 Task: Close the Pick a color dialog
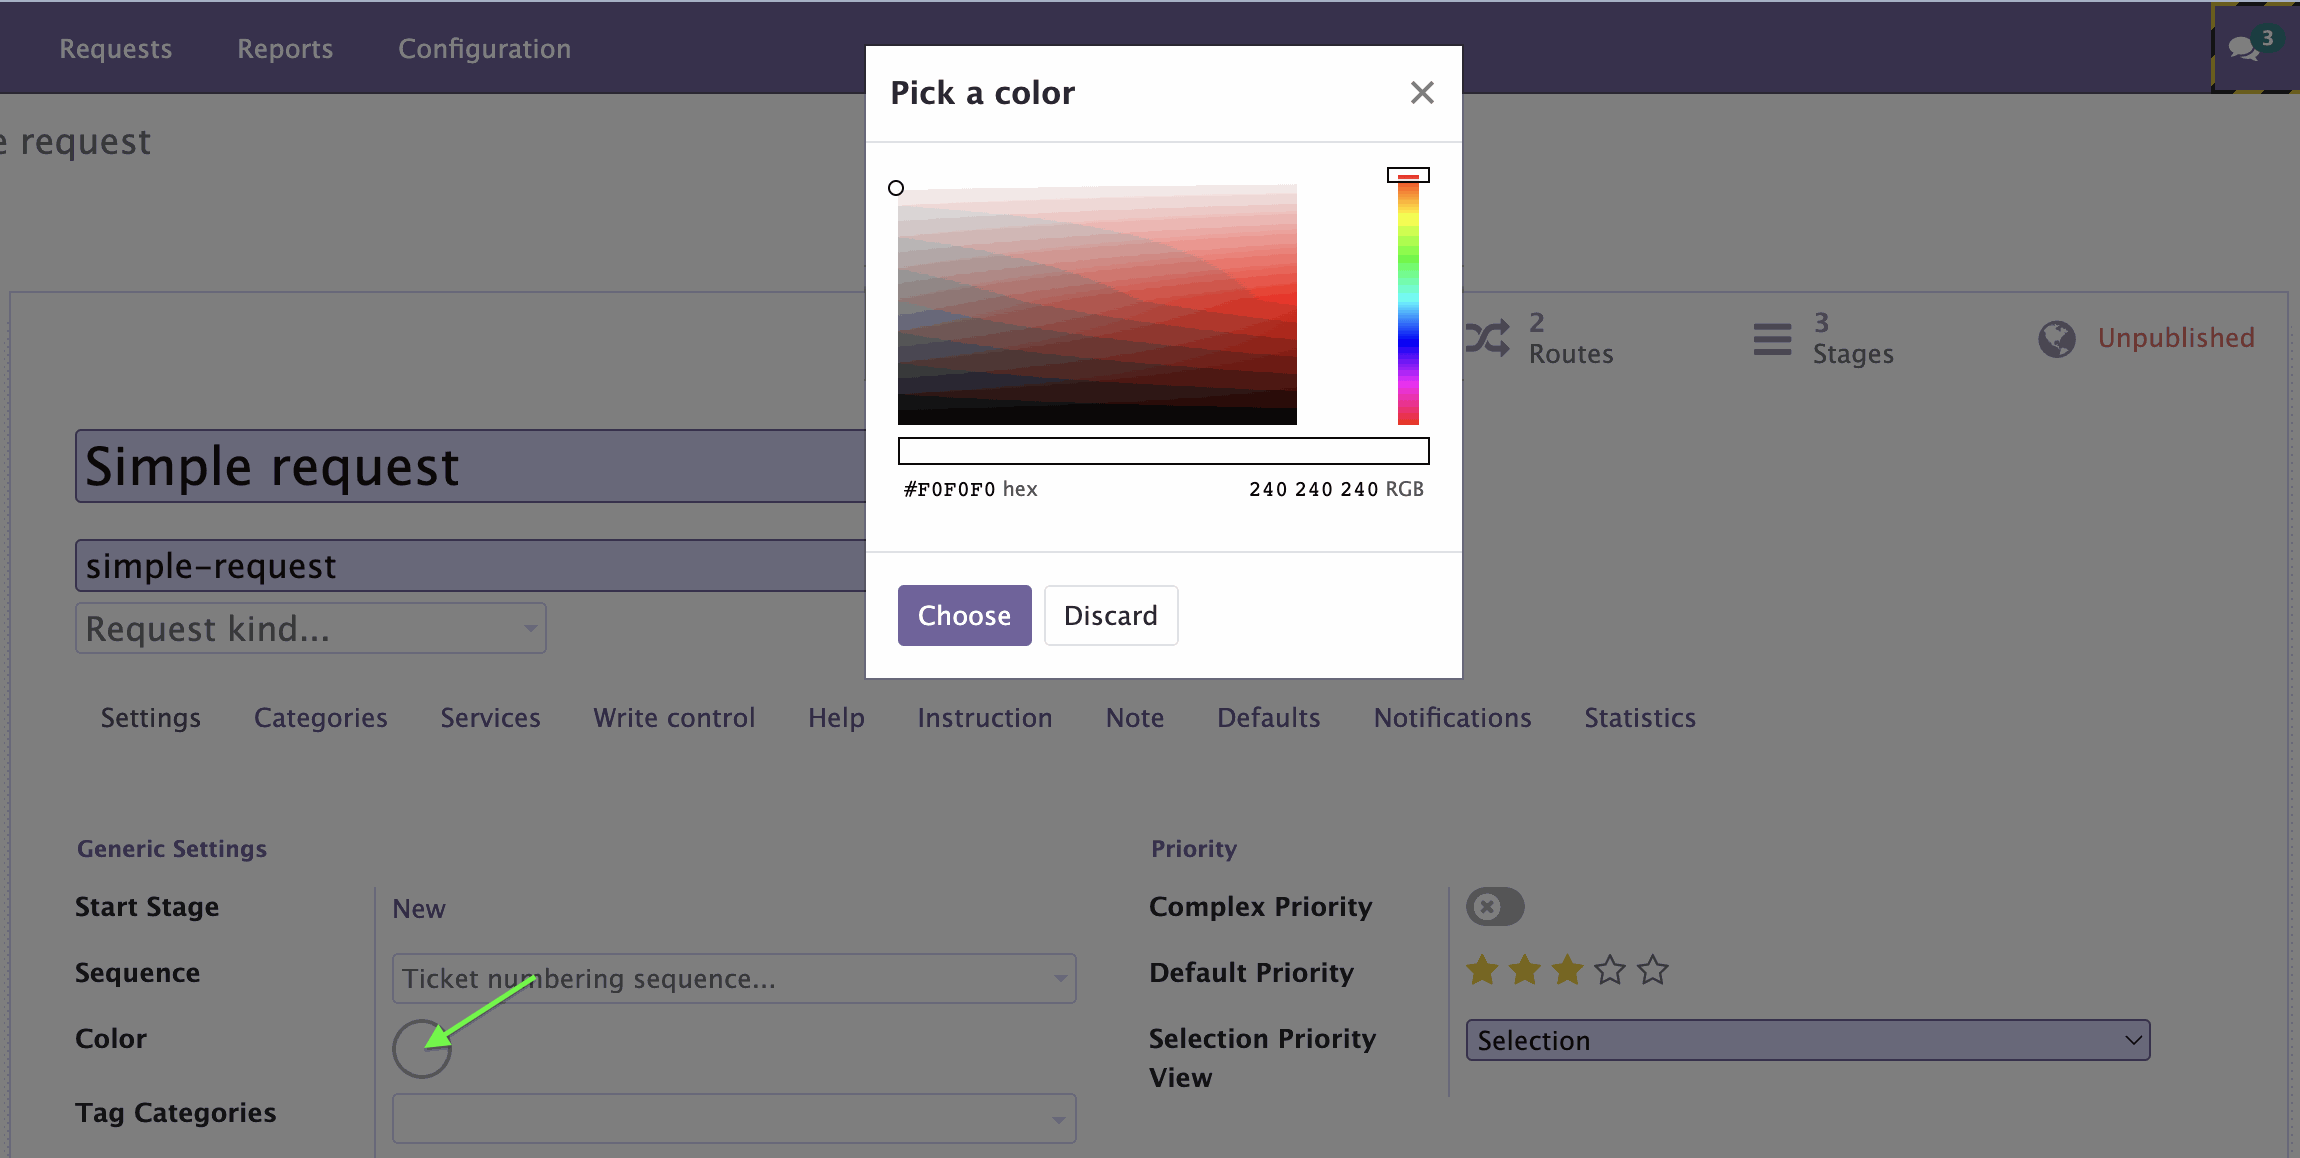pyautogui.click(x=1421, y=93)
